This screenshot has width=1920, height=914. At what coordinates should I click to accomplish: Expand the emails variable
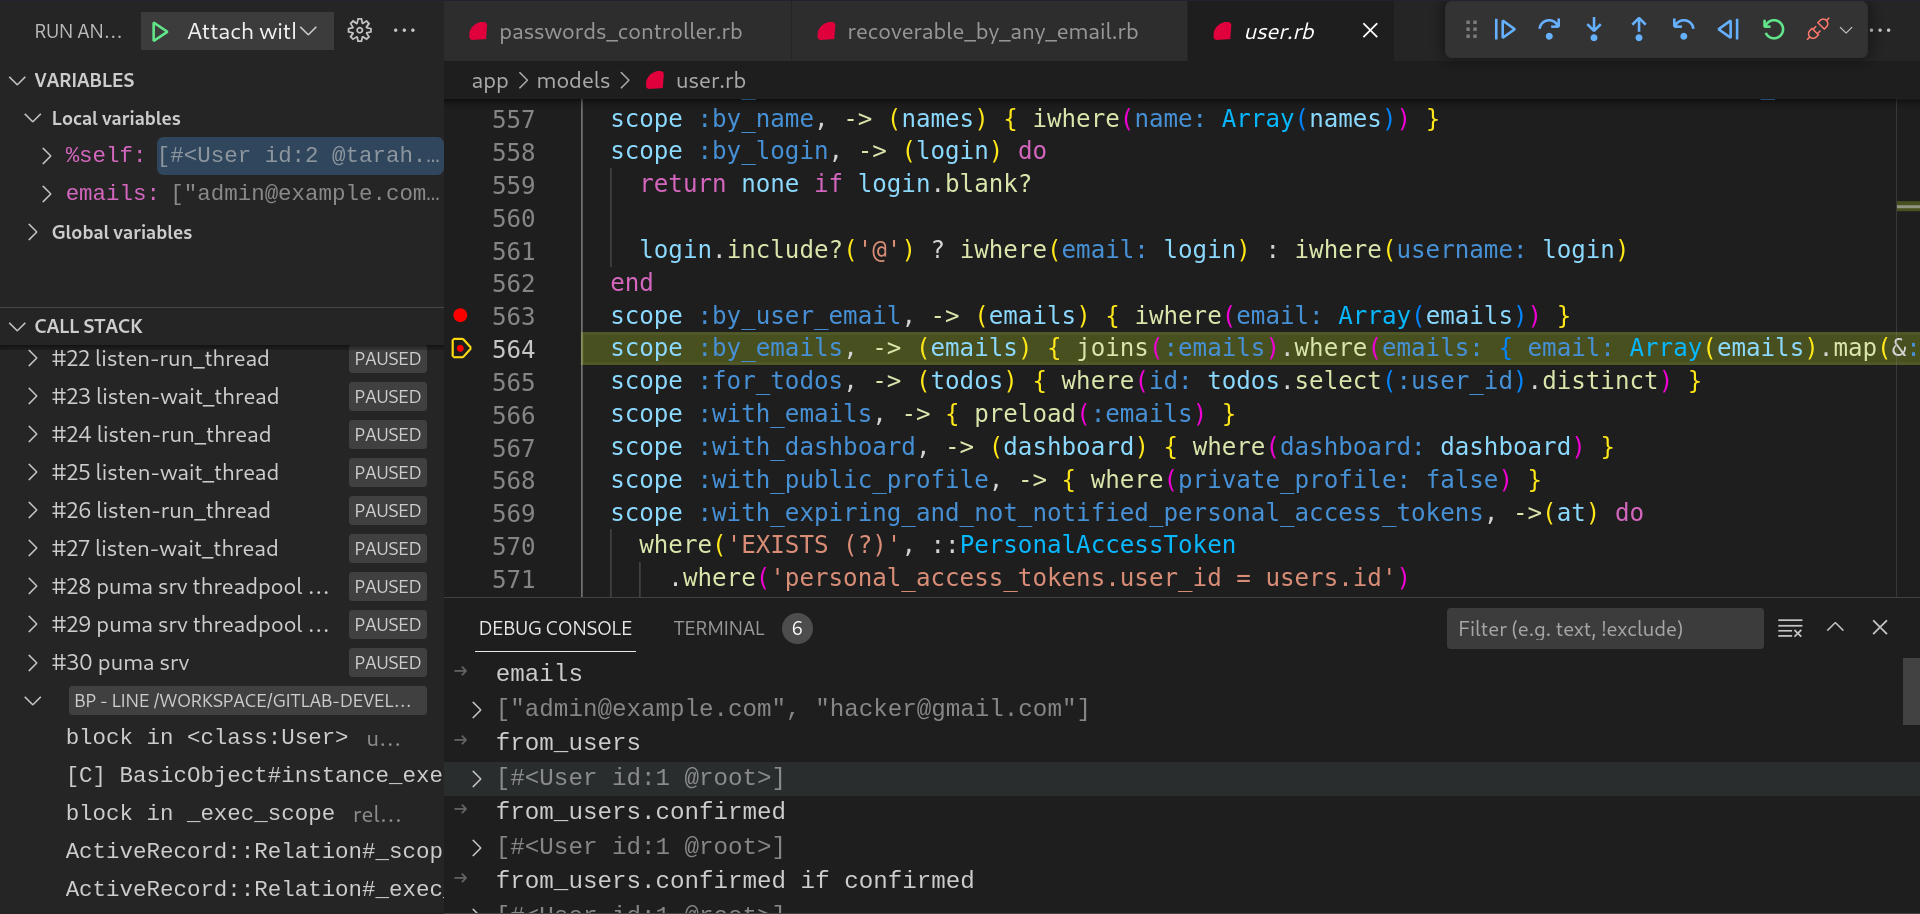click(46, 193)
